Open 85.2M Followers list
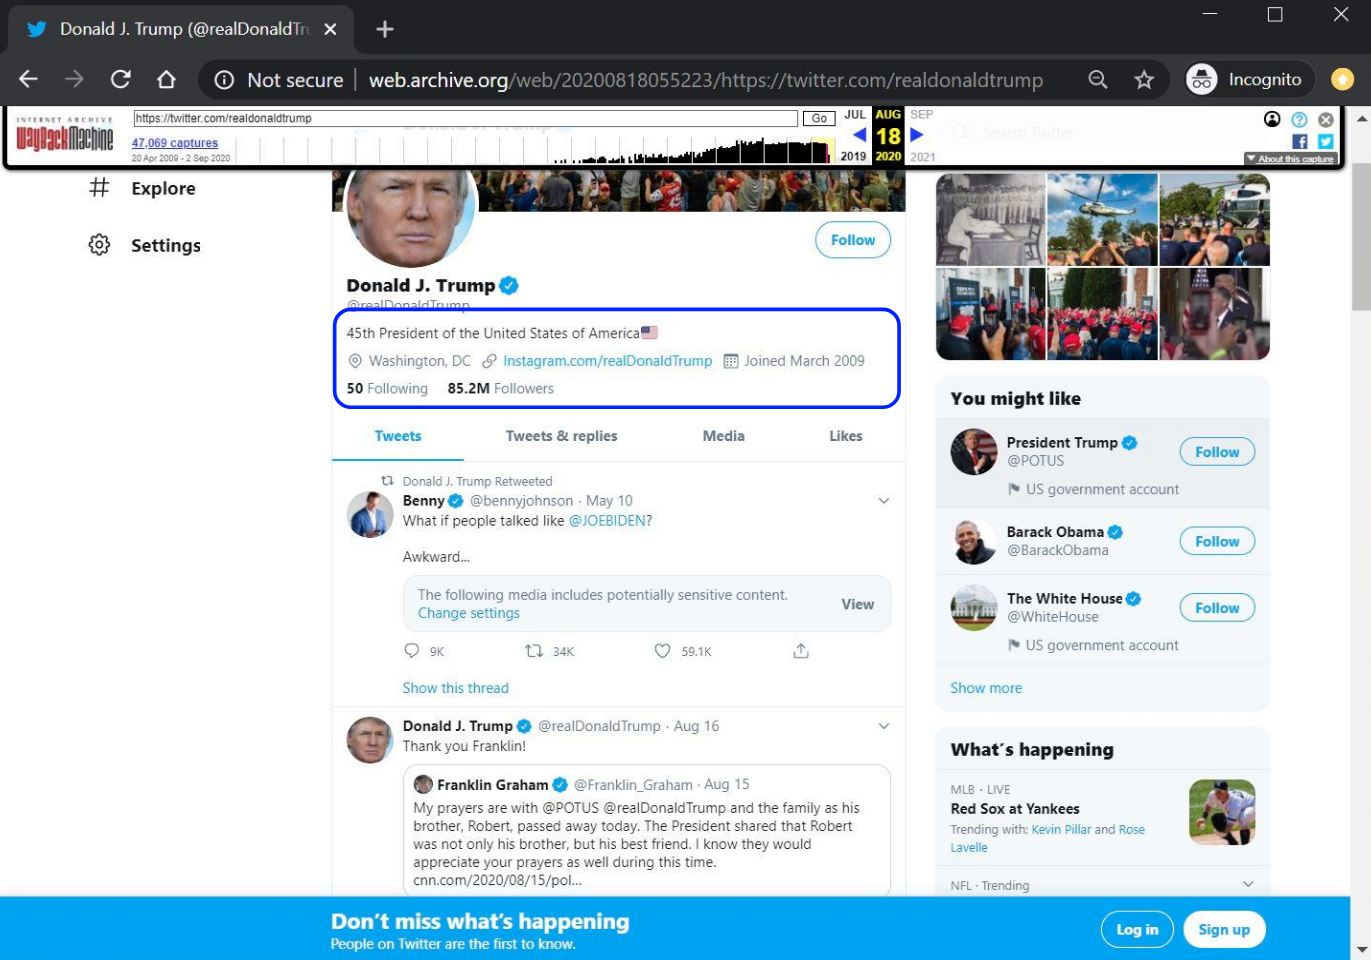 [x=500, y=388]
